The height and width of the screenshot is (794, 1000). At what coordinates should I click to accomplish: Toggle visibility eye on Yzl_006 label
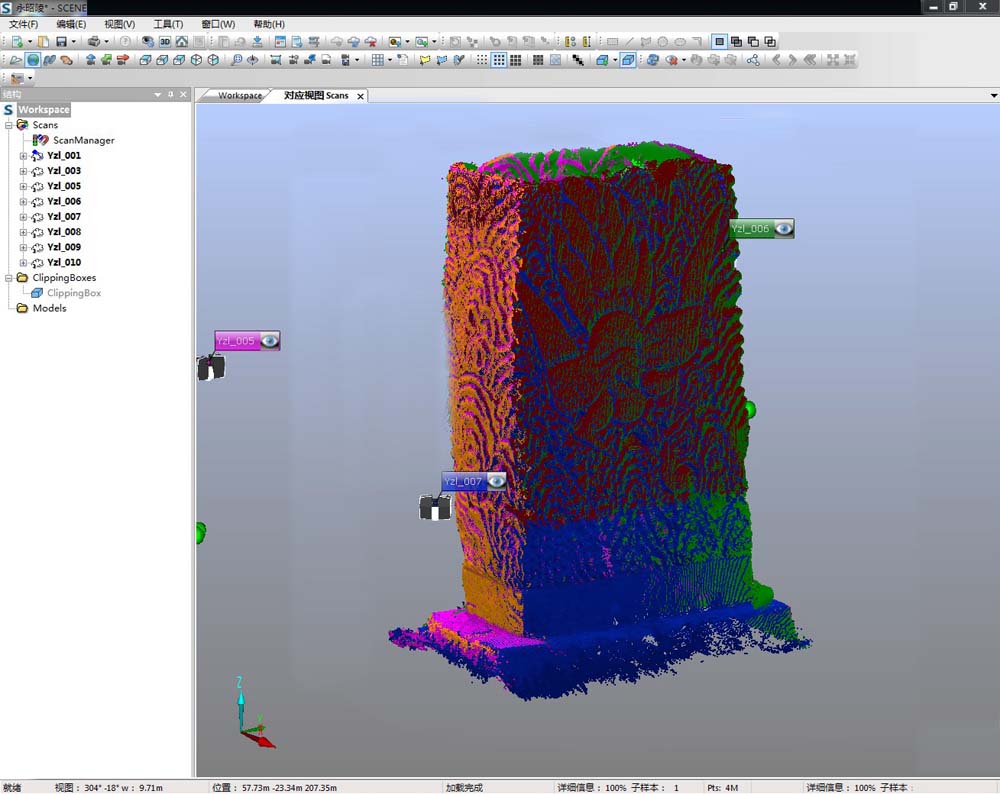pos(784,229)
